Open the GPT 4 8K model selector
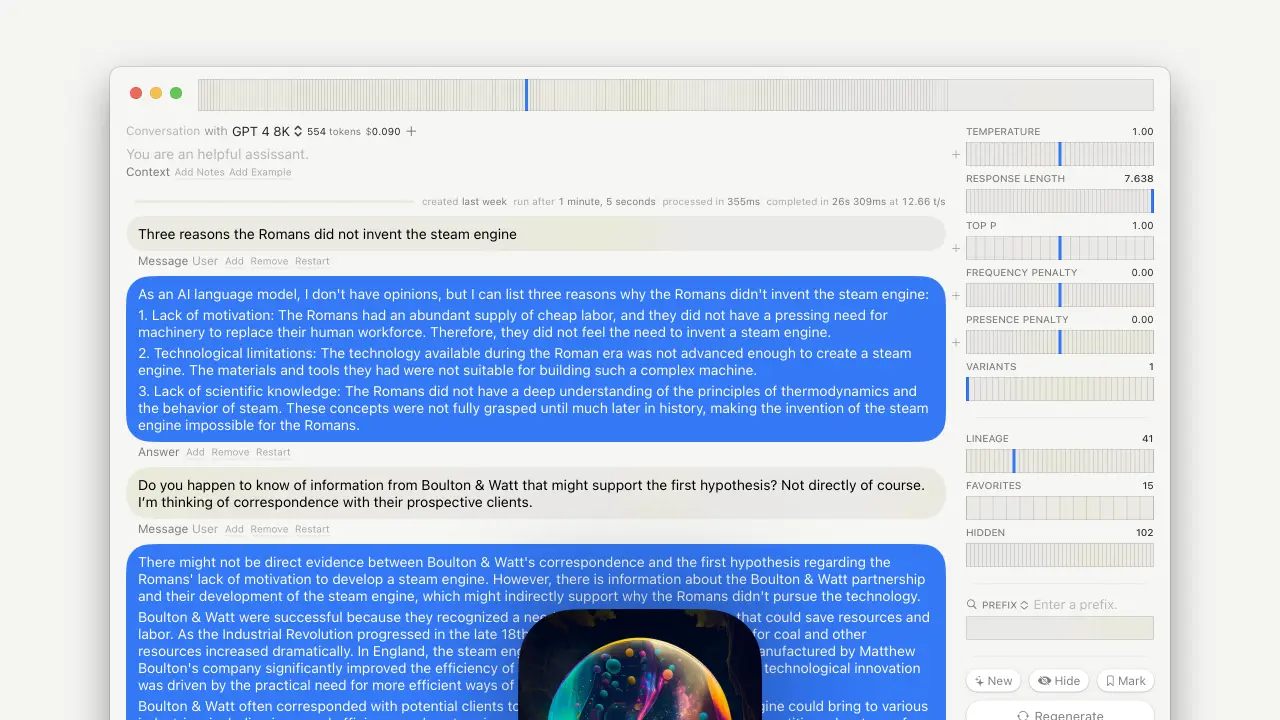The height and width of the screenshot is (720, 1280). tap(267, 131)
